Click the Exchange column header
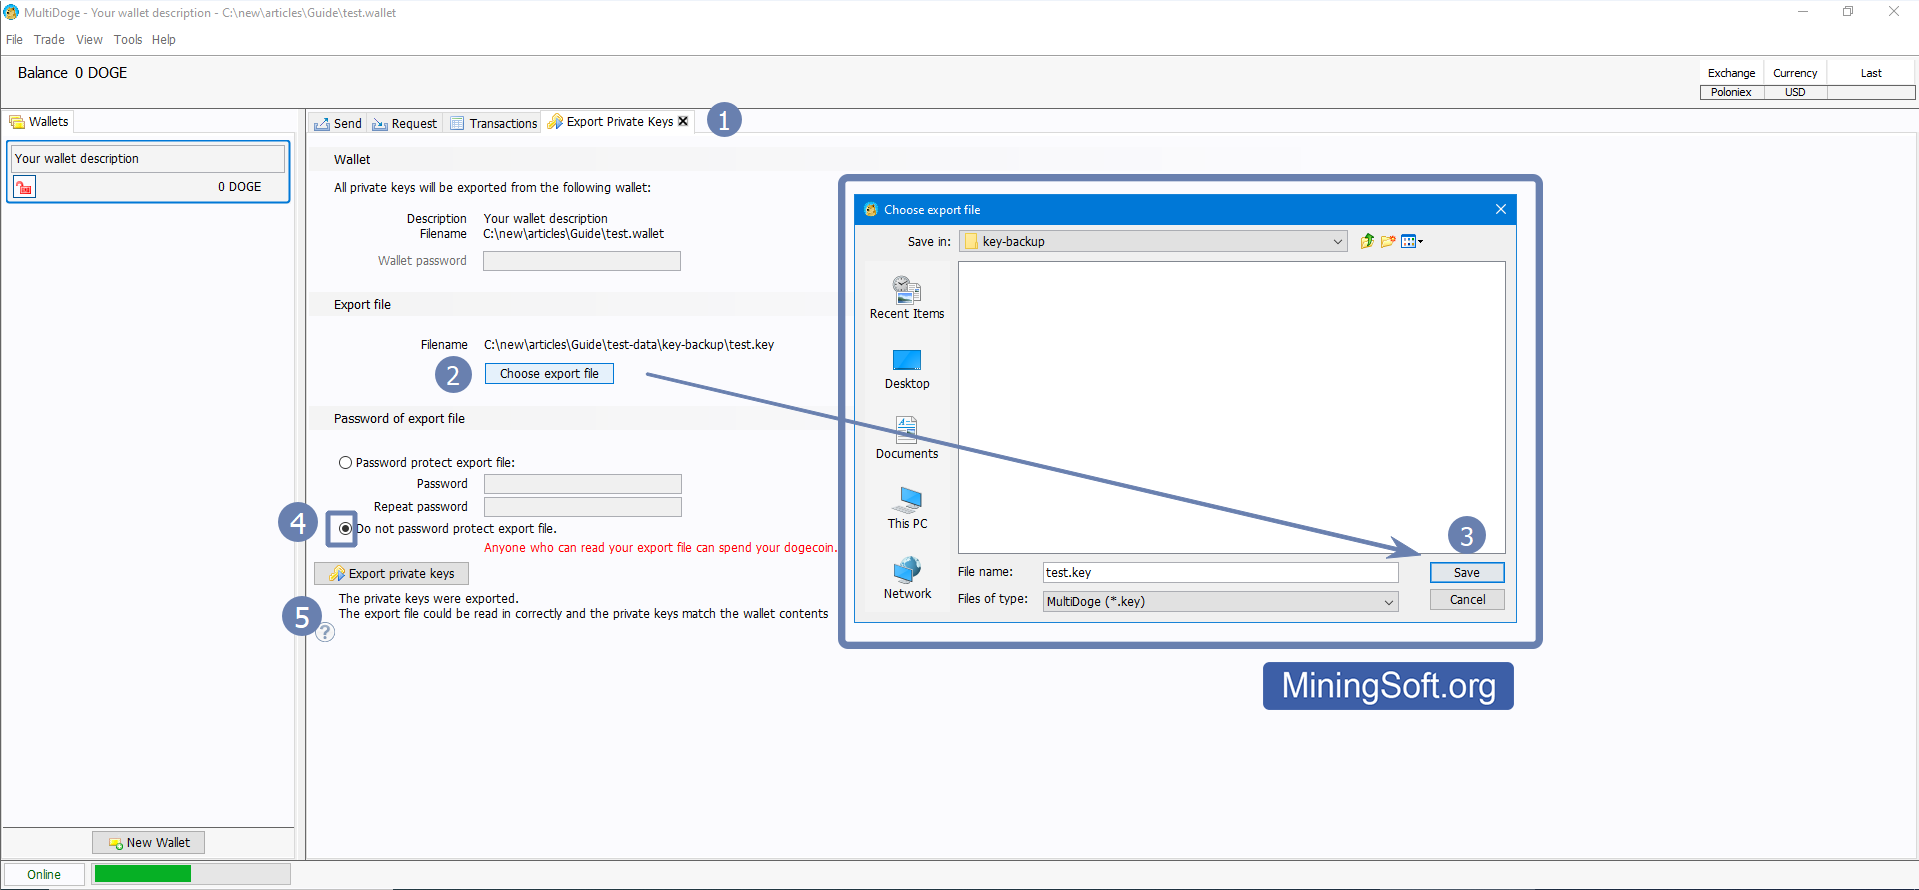The image size is (1919, 890). coord(1731,73)
